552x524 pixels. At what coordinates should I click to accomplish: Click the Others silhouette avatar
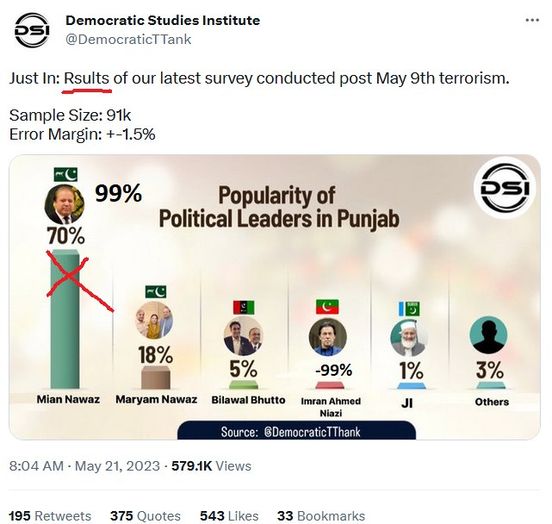[x=489, y=335]
